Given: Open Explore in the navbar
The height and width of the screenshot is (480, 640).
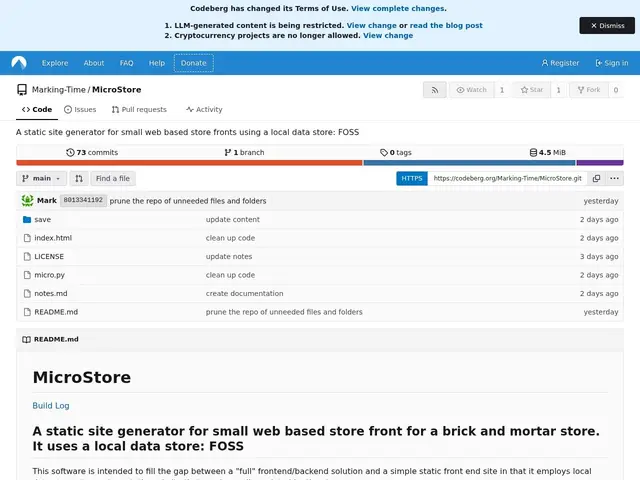Looking at the screenshot, I should (x=55, y=63).
